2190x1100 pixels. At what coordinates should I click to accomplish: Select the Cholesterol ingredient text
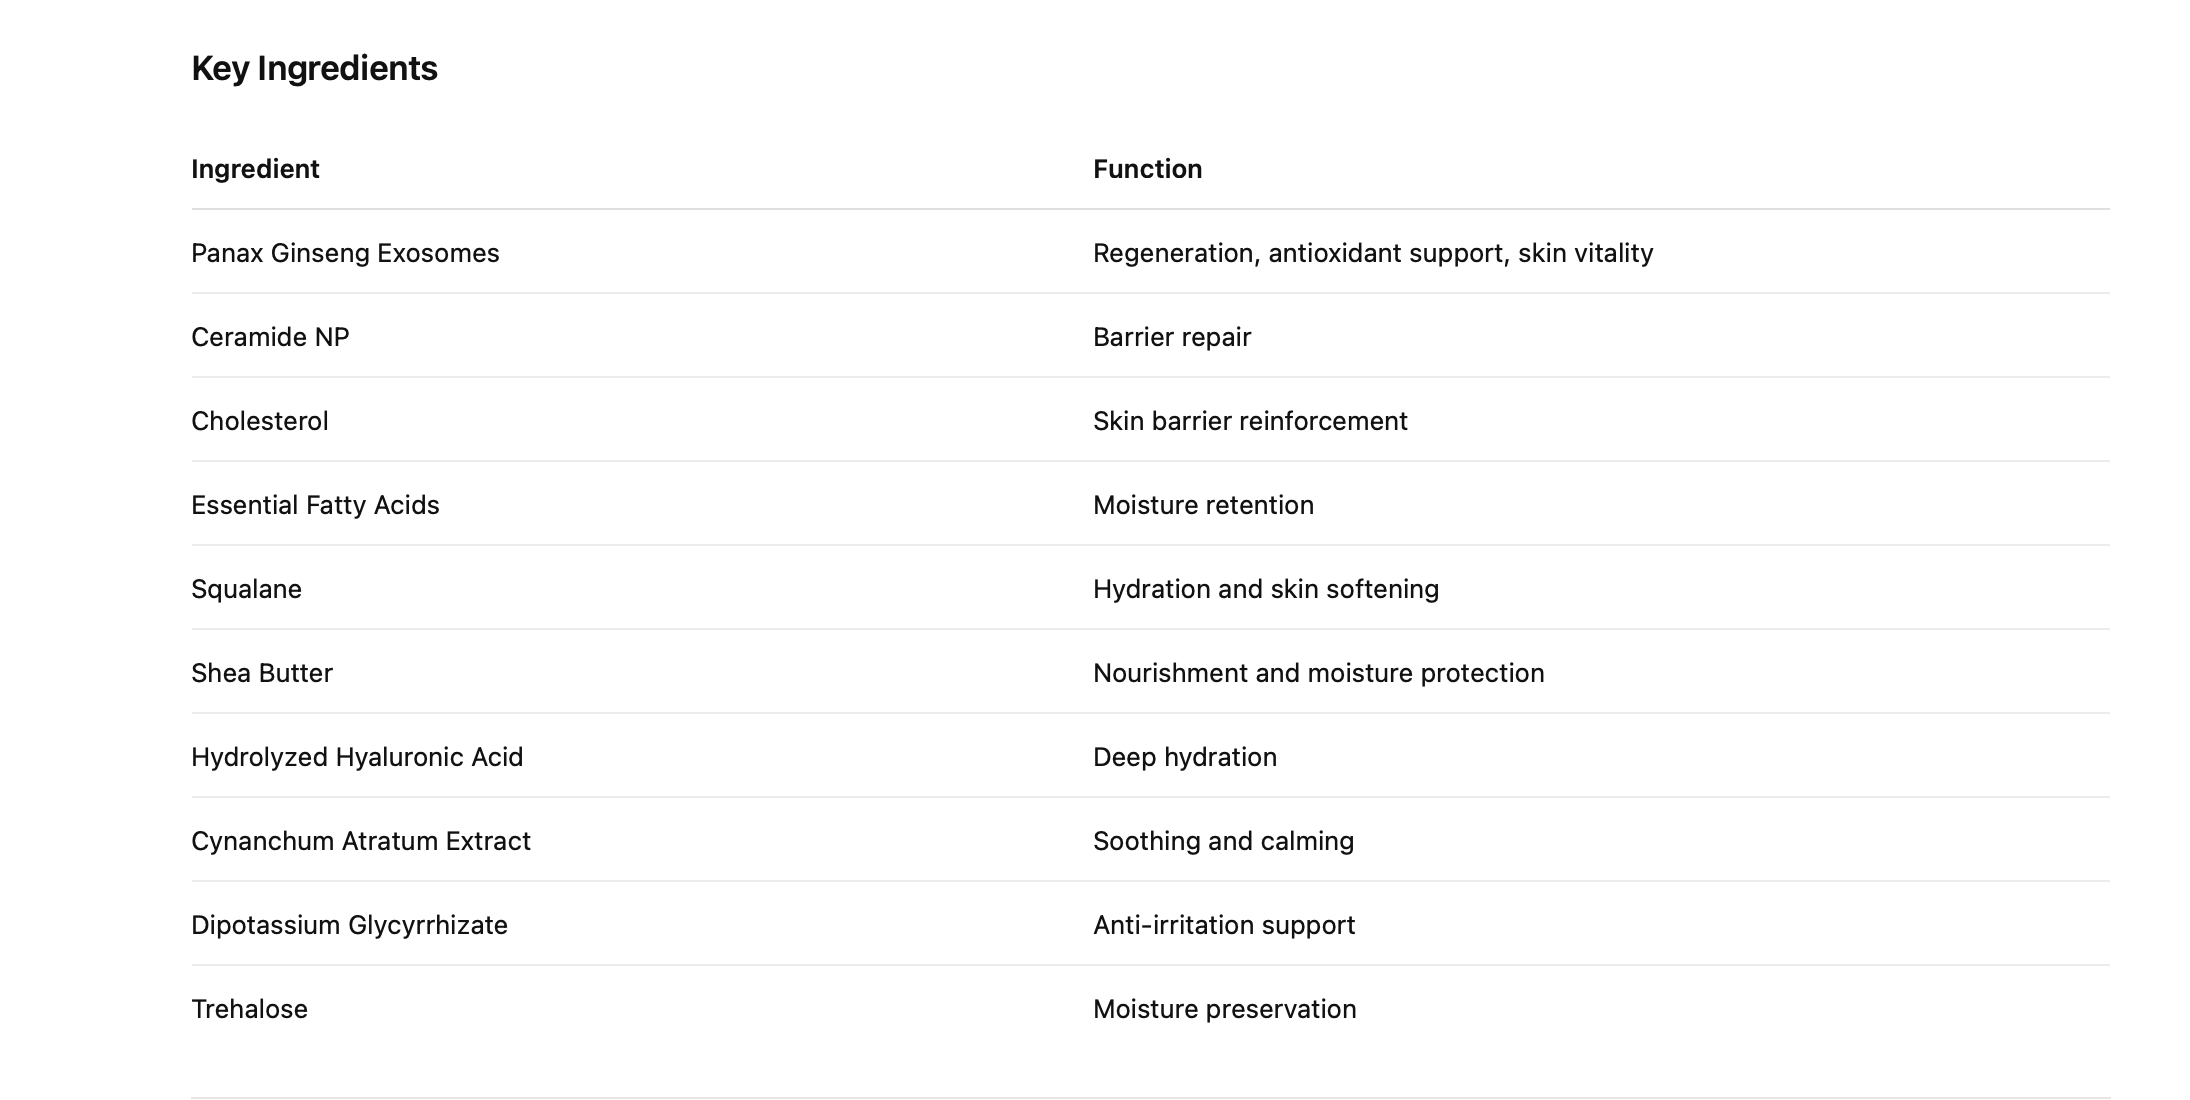[259, 421]
